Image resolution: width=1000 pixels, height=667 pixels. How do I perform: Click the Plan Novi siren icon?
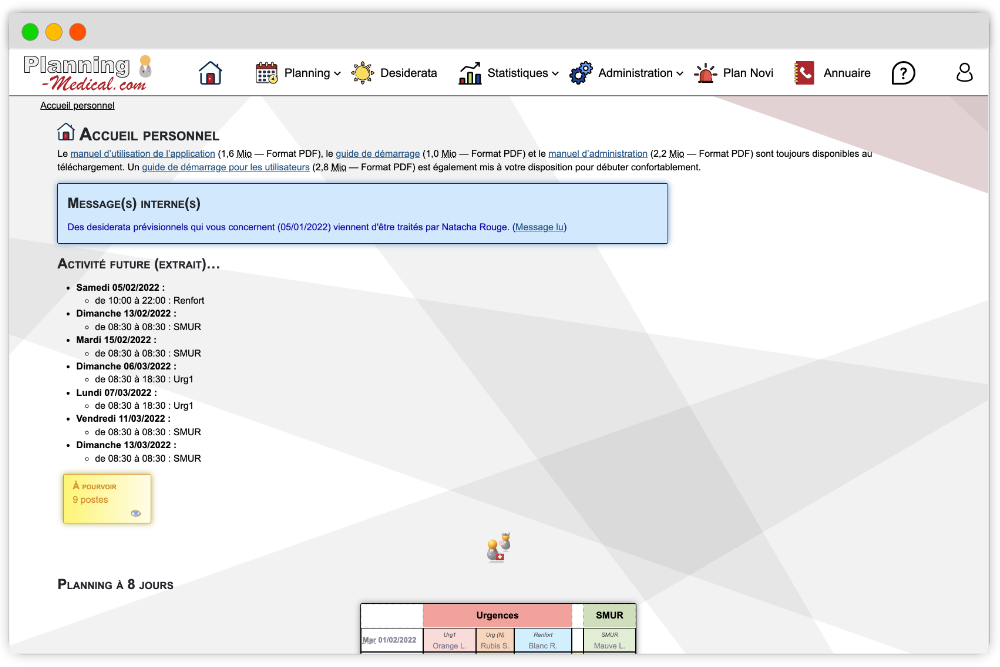coord(706,73)
